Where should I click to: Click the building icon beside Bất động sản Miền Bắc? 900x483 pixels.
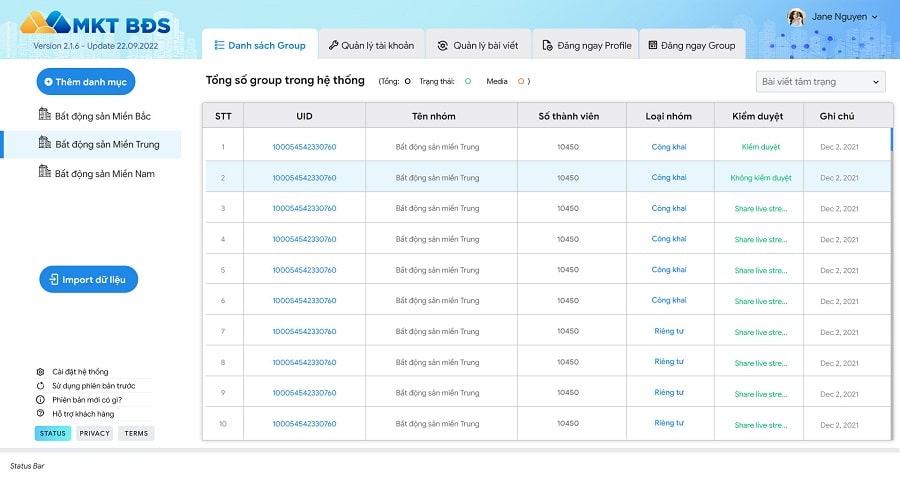point(44,115)
